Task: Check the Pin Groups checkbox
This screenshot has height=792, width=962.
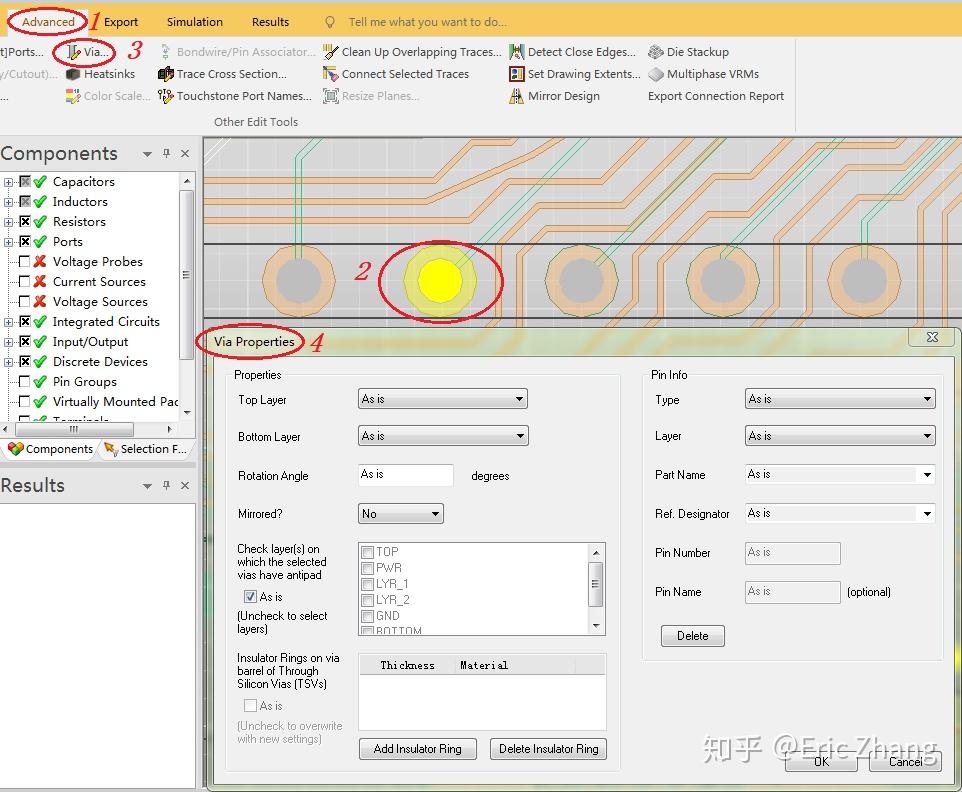Action: (25, 382)
